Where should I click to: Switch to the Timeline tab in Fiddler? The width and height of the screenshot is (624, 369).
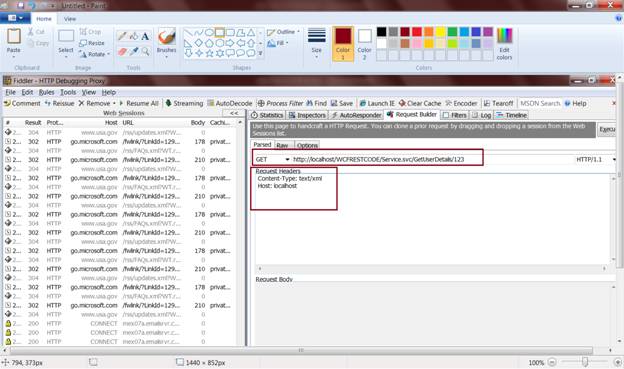click(x=511, y=115)
